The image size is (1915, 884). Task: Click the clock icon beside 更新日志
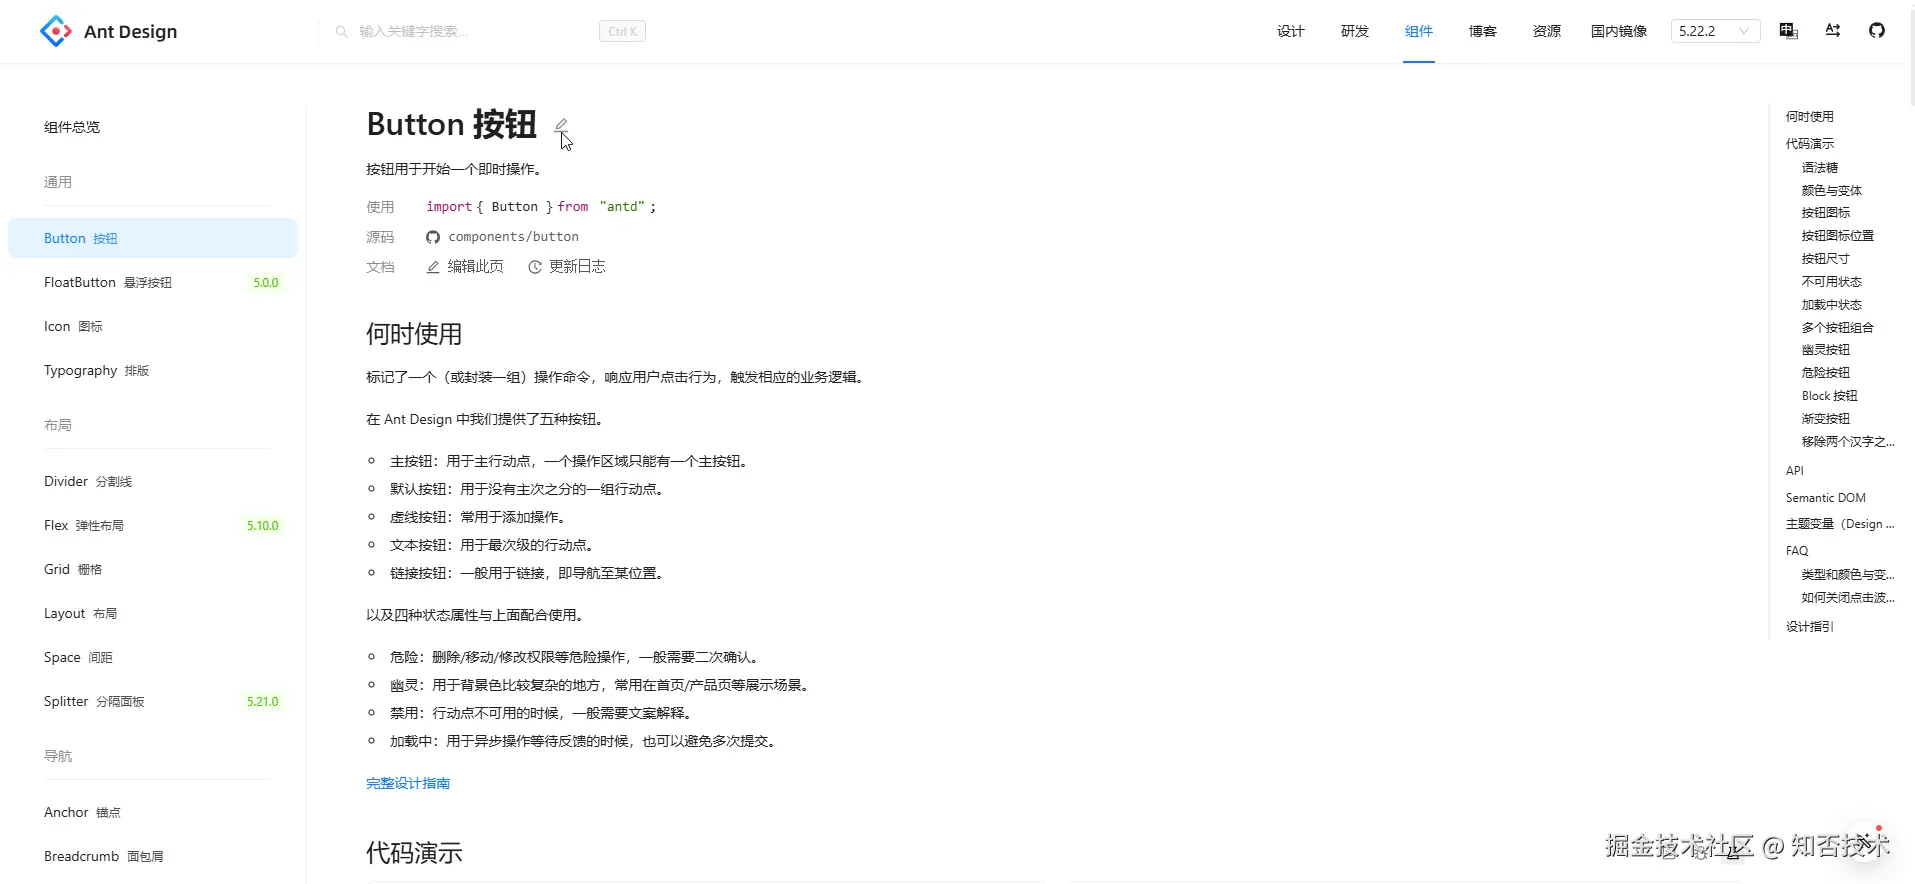point(535,267)
